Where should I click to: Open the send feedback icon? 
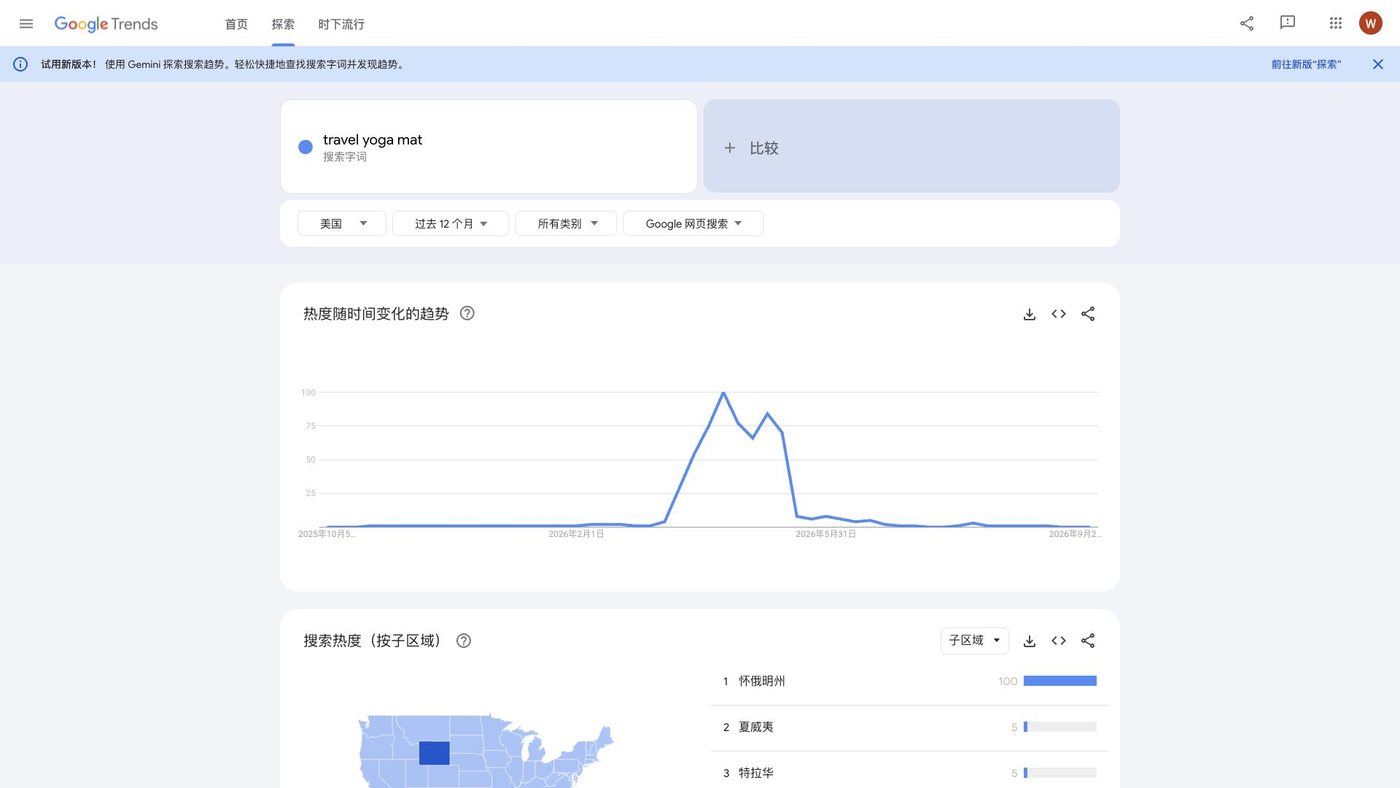(x=1288, y=23)
